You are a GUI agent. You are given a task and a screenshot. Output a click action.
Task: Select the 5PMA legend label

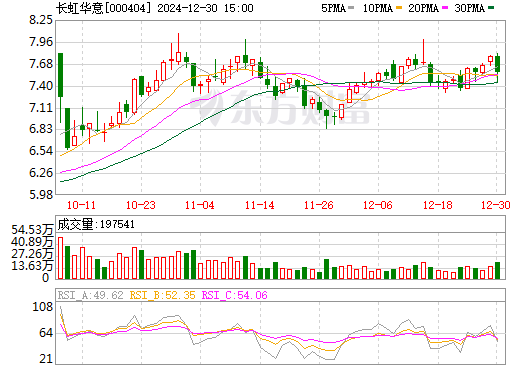[x=333, y=8]
